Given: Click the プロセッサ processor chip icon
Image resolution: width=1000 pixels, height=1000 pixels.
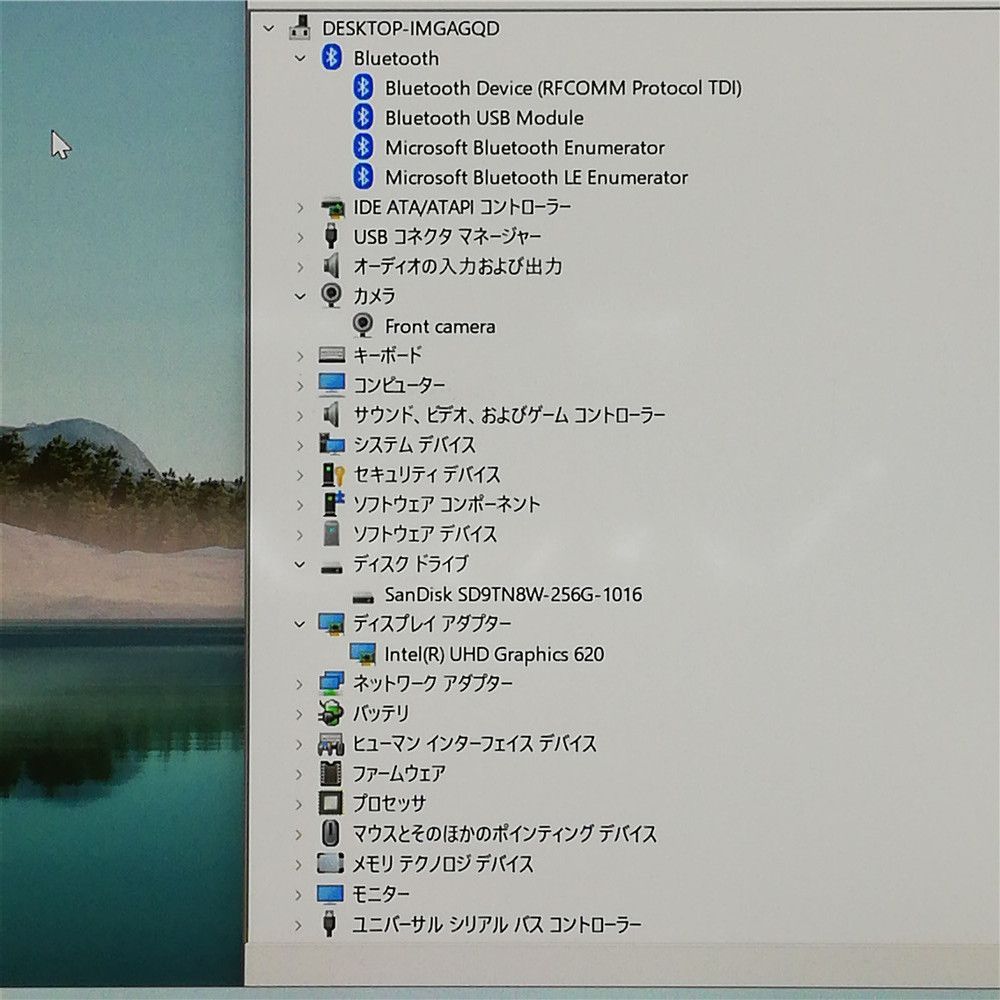Looking at the screenshot, I should (x=331, y=803).
